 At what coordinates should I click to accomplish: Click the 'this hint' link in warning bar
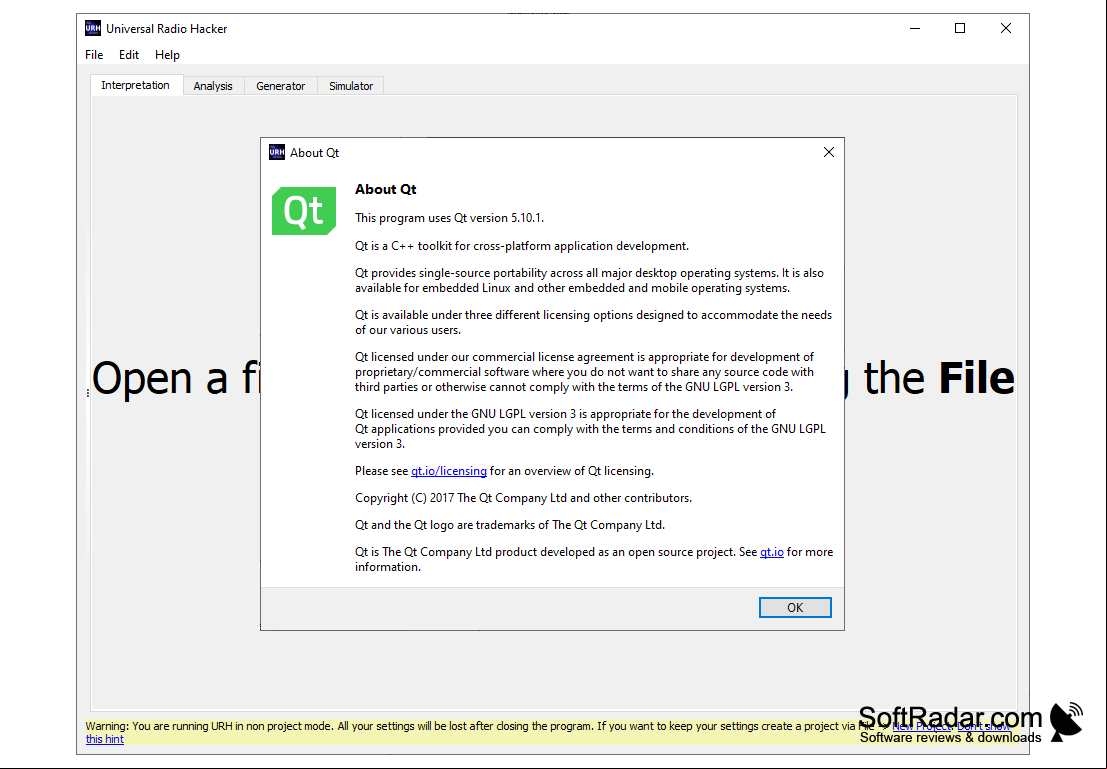pyautogui.click(x=104, y=739)
